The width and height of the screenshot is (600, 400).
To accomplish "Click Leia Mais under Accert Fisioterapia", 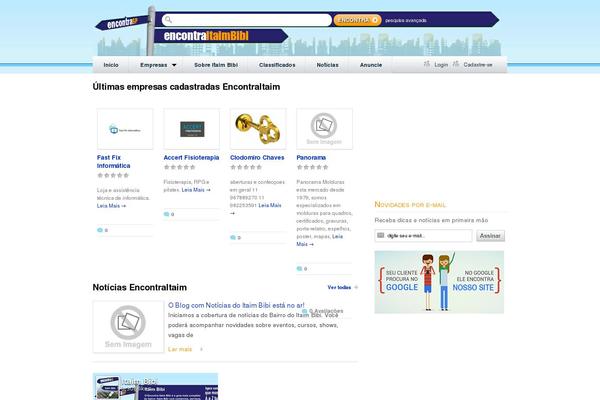I will (x=196, y=190).
